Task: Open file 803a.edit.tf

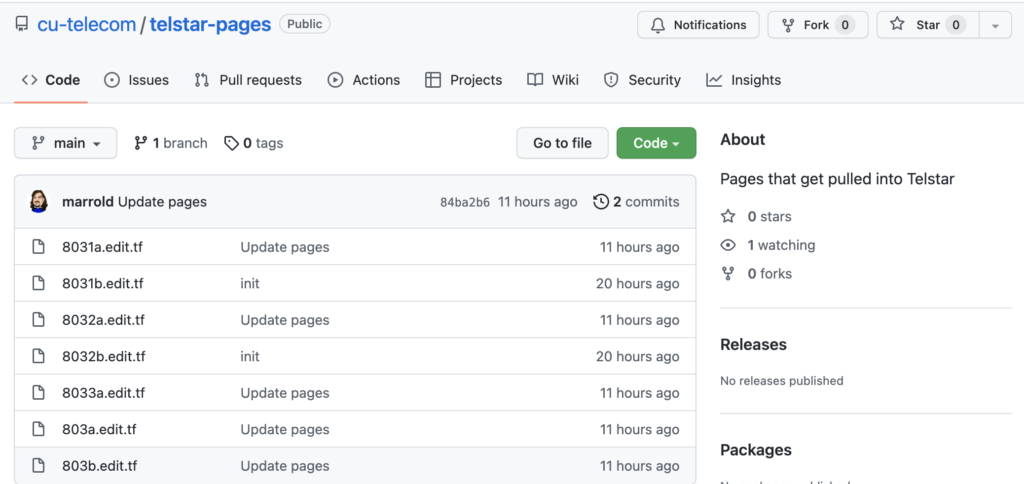Action: point(99,430)
